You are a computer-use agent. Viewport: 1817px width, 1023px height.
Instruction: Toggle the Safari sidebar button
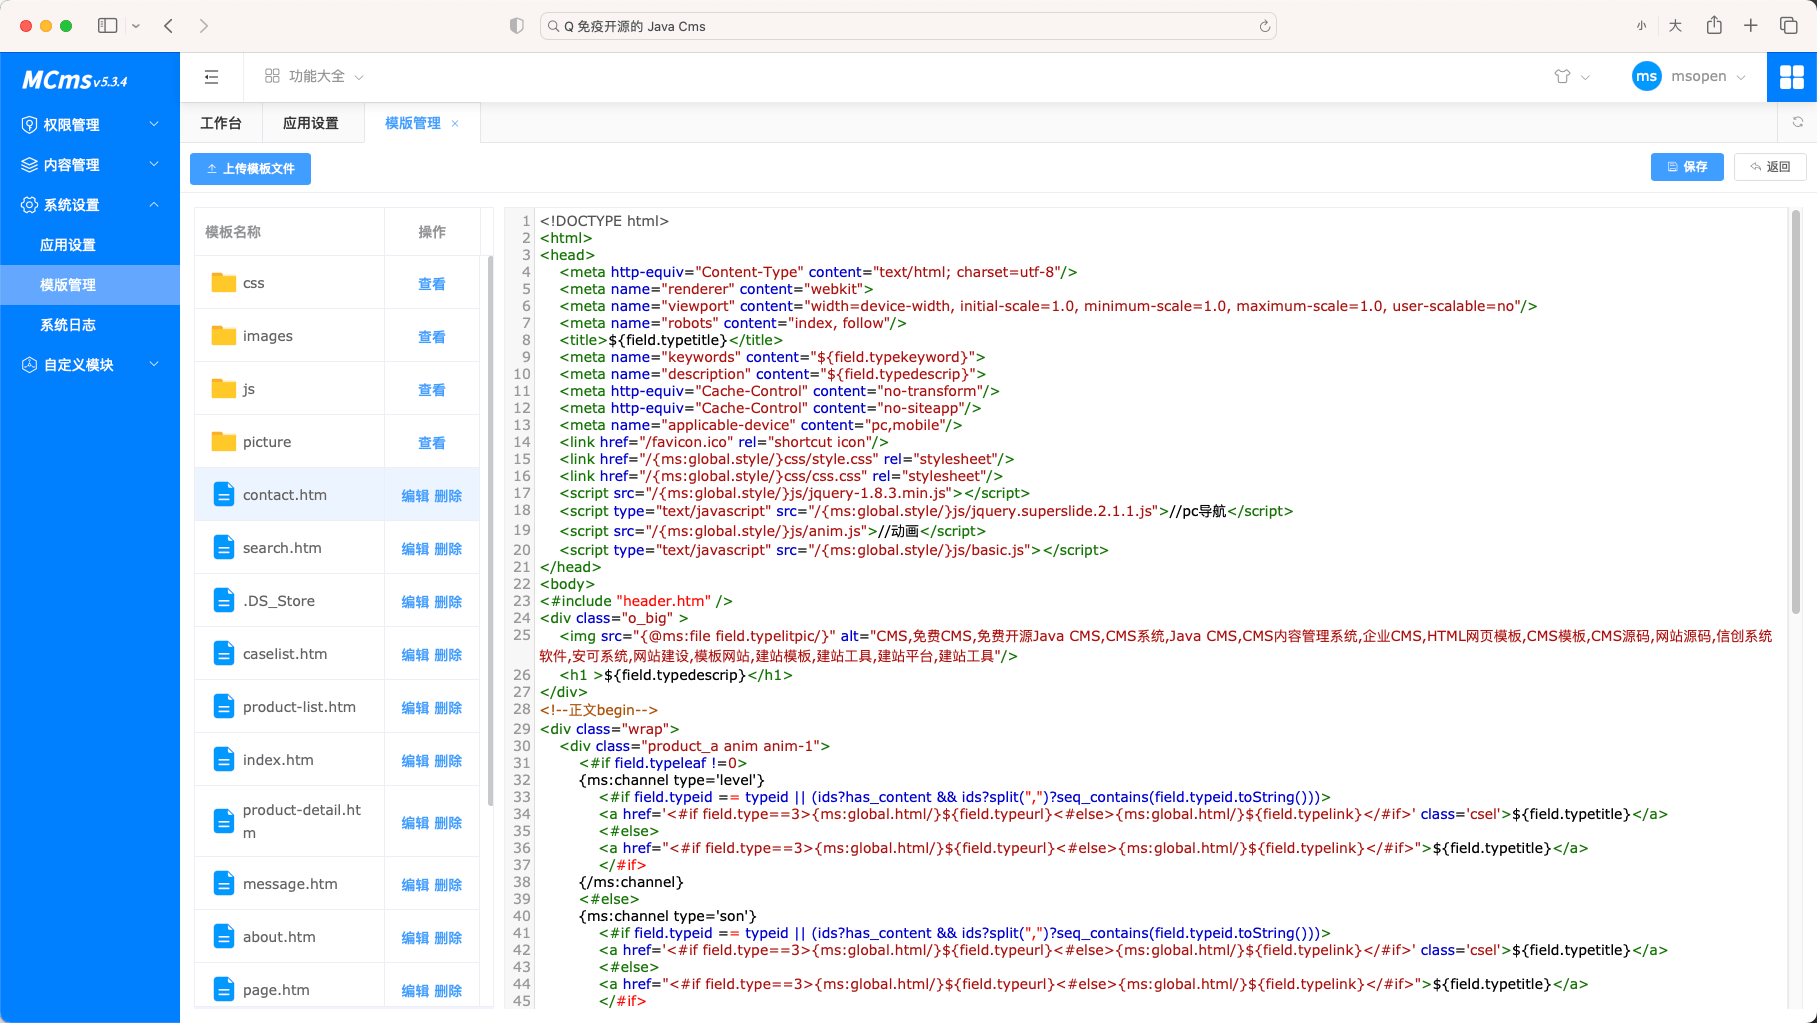click(108, 26)
